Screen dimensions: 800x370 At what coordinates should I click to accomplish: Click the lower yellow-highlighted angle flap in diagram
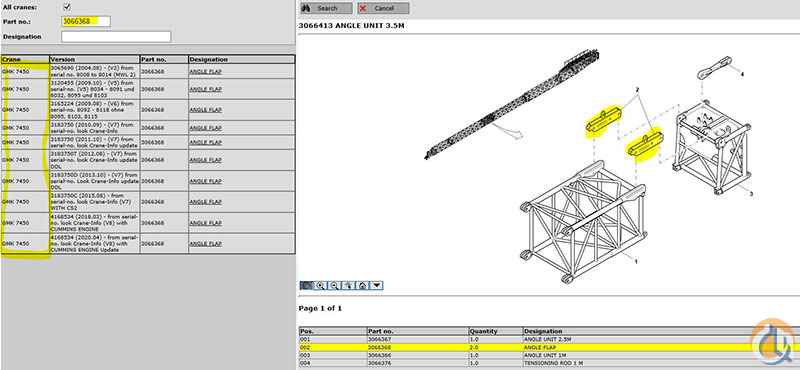point(645,144)
